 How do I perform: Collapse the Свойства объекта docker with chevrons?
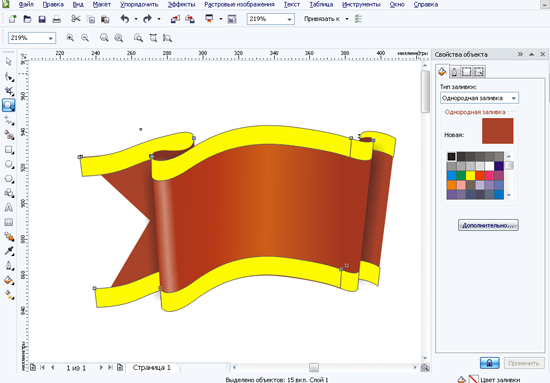click(x=520, y=54)
